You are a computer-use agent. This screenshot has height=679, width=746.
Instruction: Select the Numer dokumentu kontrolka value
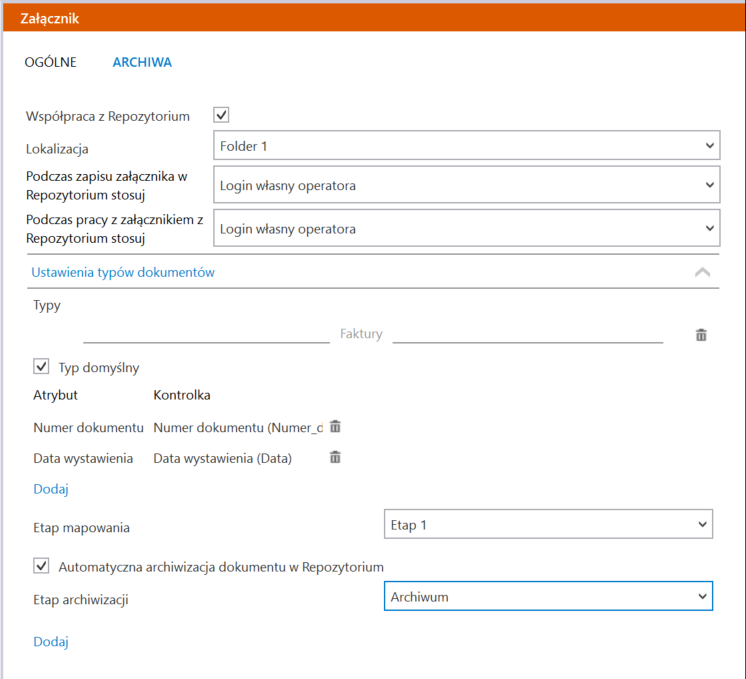238,428
